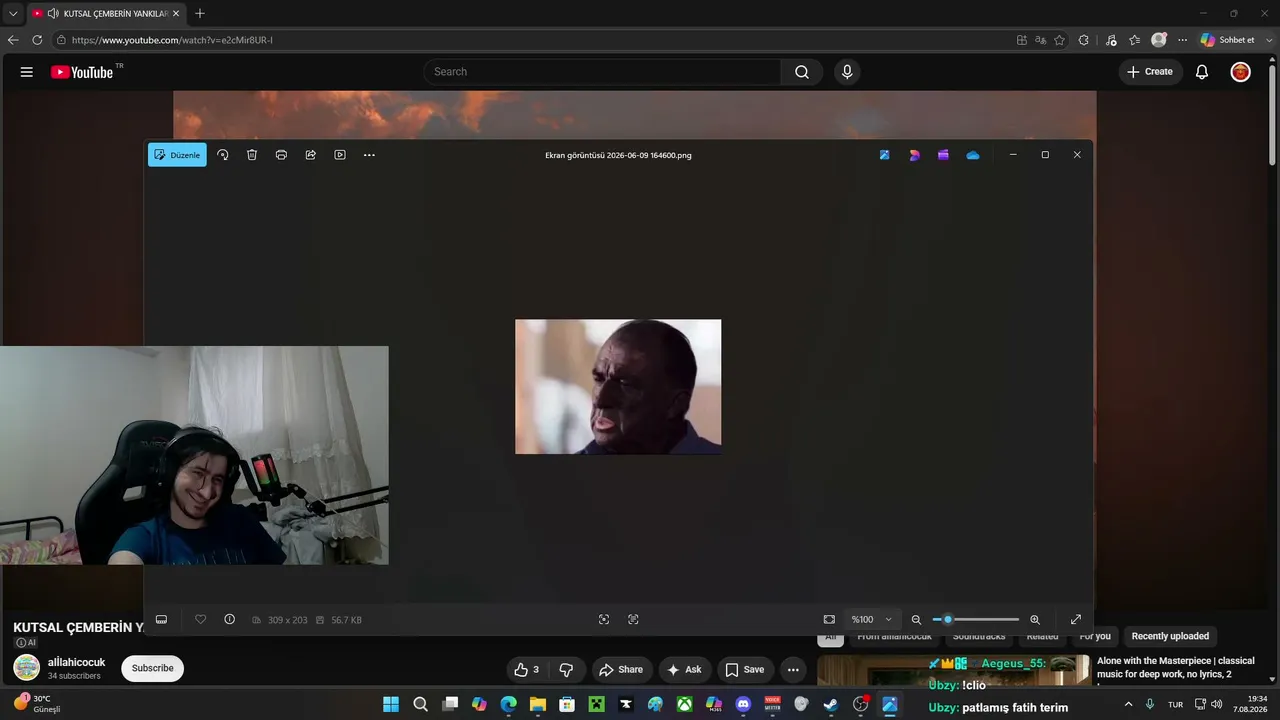Open the YouTube guide hamburger menu
Viewport: 1280px width, 720px height.
click(27, 72)
